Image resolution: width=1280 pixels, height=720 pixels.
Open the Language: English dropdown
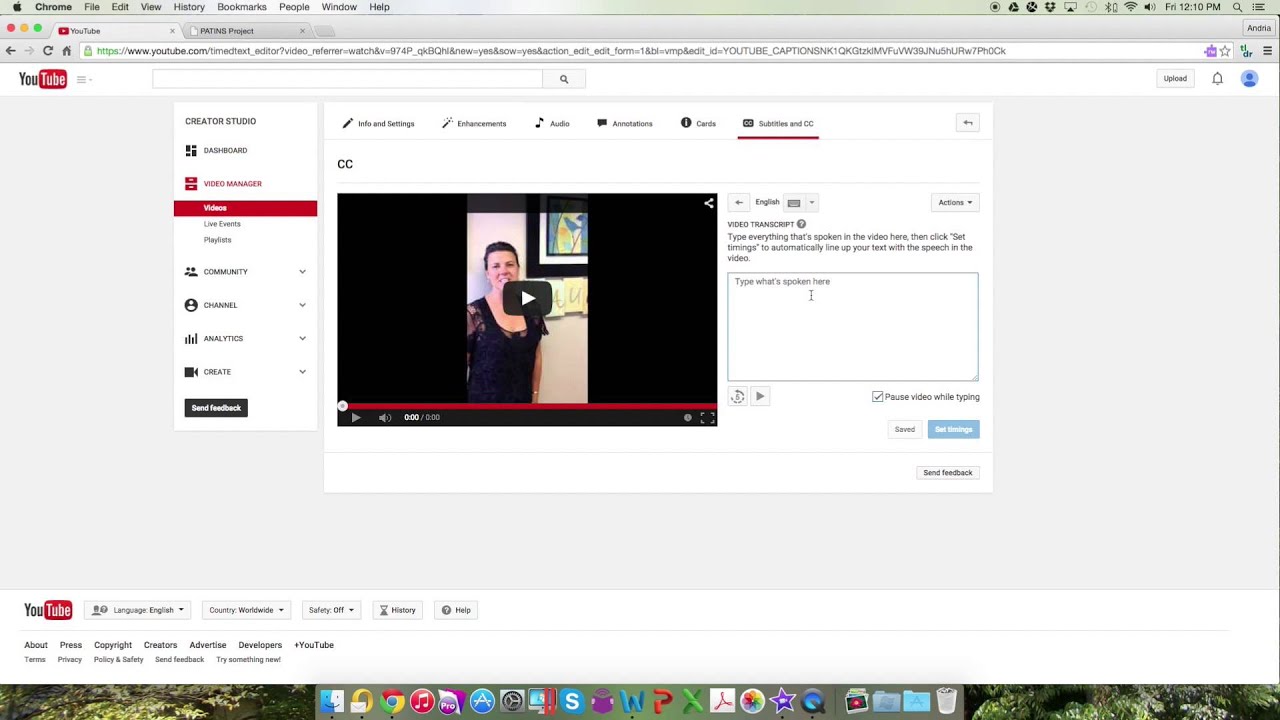139,610
